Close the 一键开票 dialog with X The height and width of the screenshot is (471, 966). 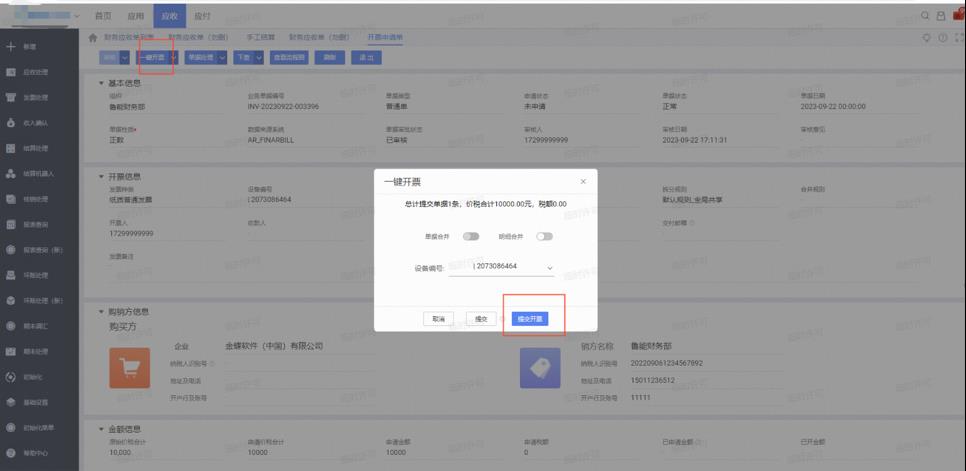coord(583,182)
